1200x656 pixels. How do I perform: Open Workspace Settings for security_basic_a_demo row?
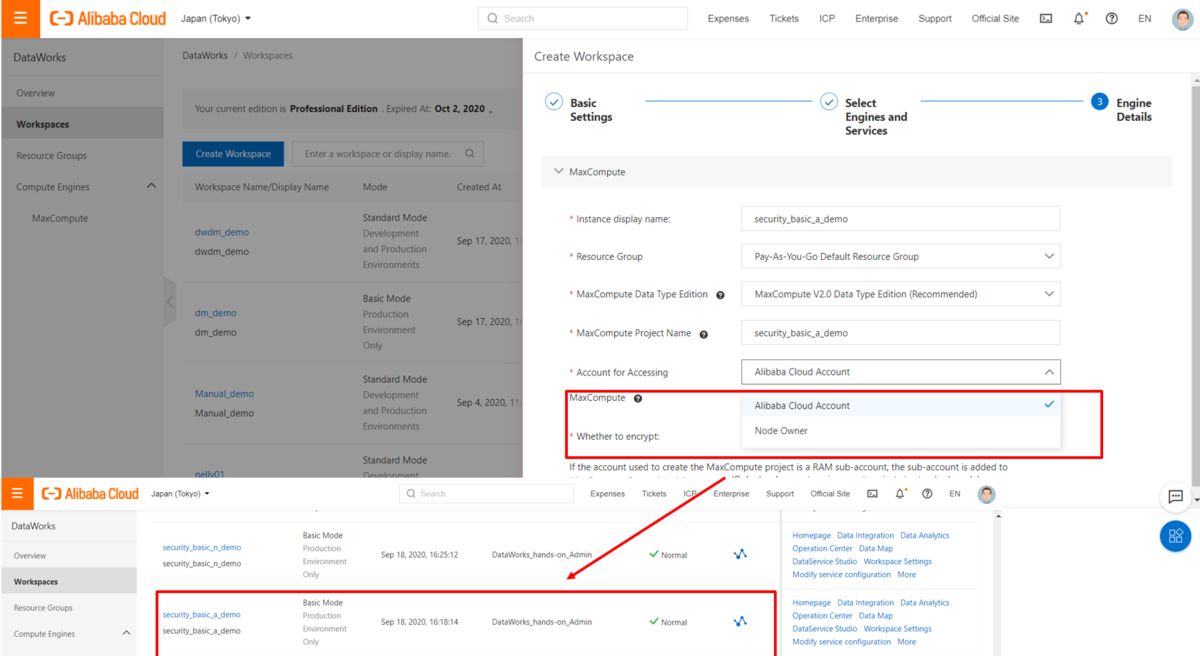coord(898,629)
